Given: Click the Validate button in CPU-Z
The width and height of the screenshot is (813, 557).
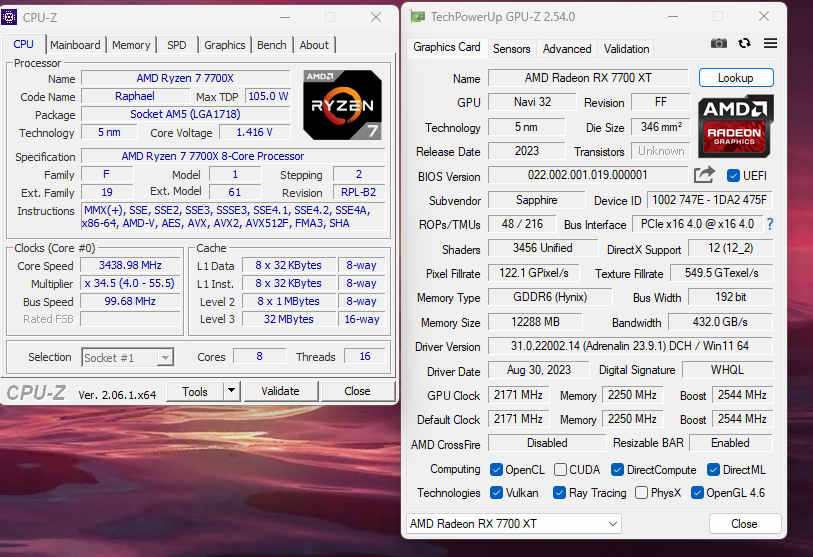Looking at the screenshot, I should (279, 391).
